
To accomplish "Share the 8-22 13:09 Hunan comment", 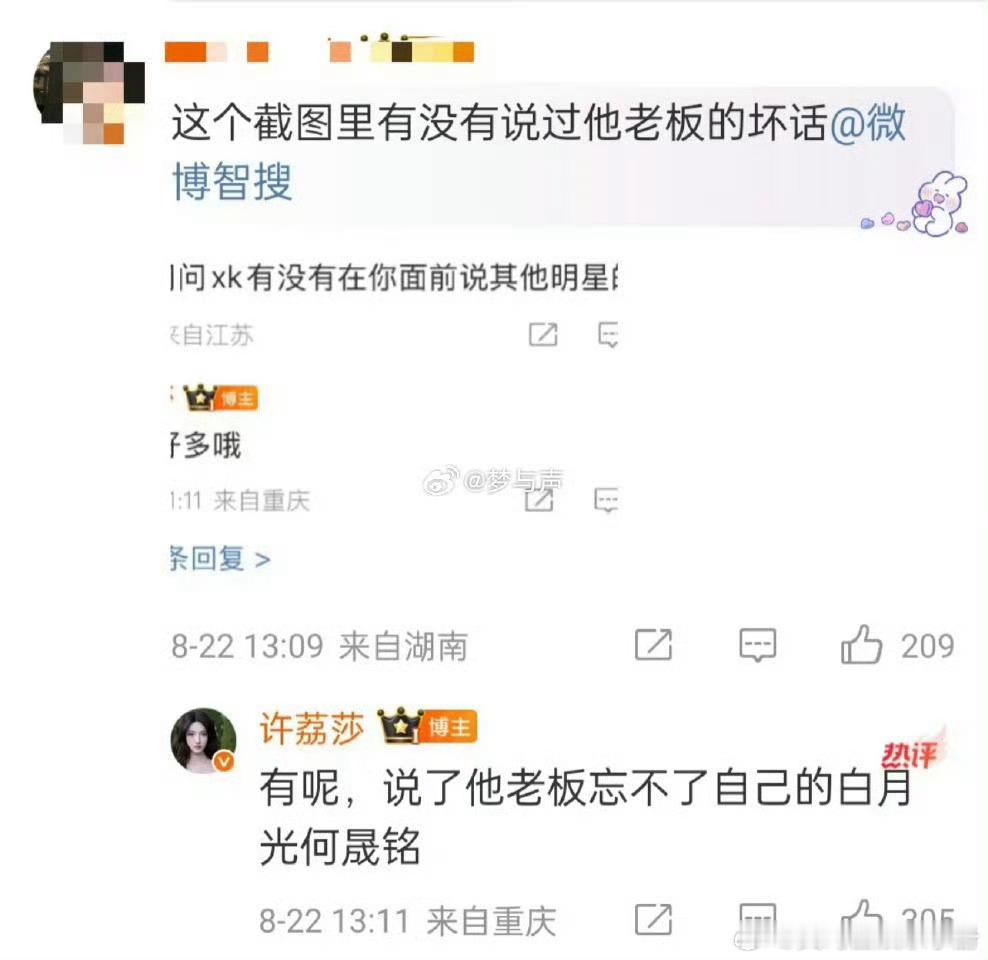I will (x=653, y=645).
